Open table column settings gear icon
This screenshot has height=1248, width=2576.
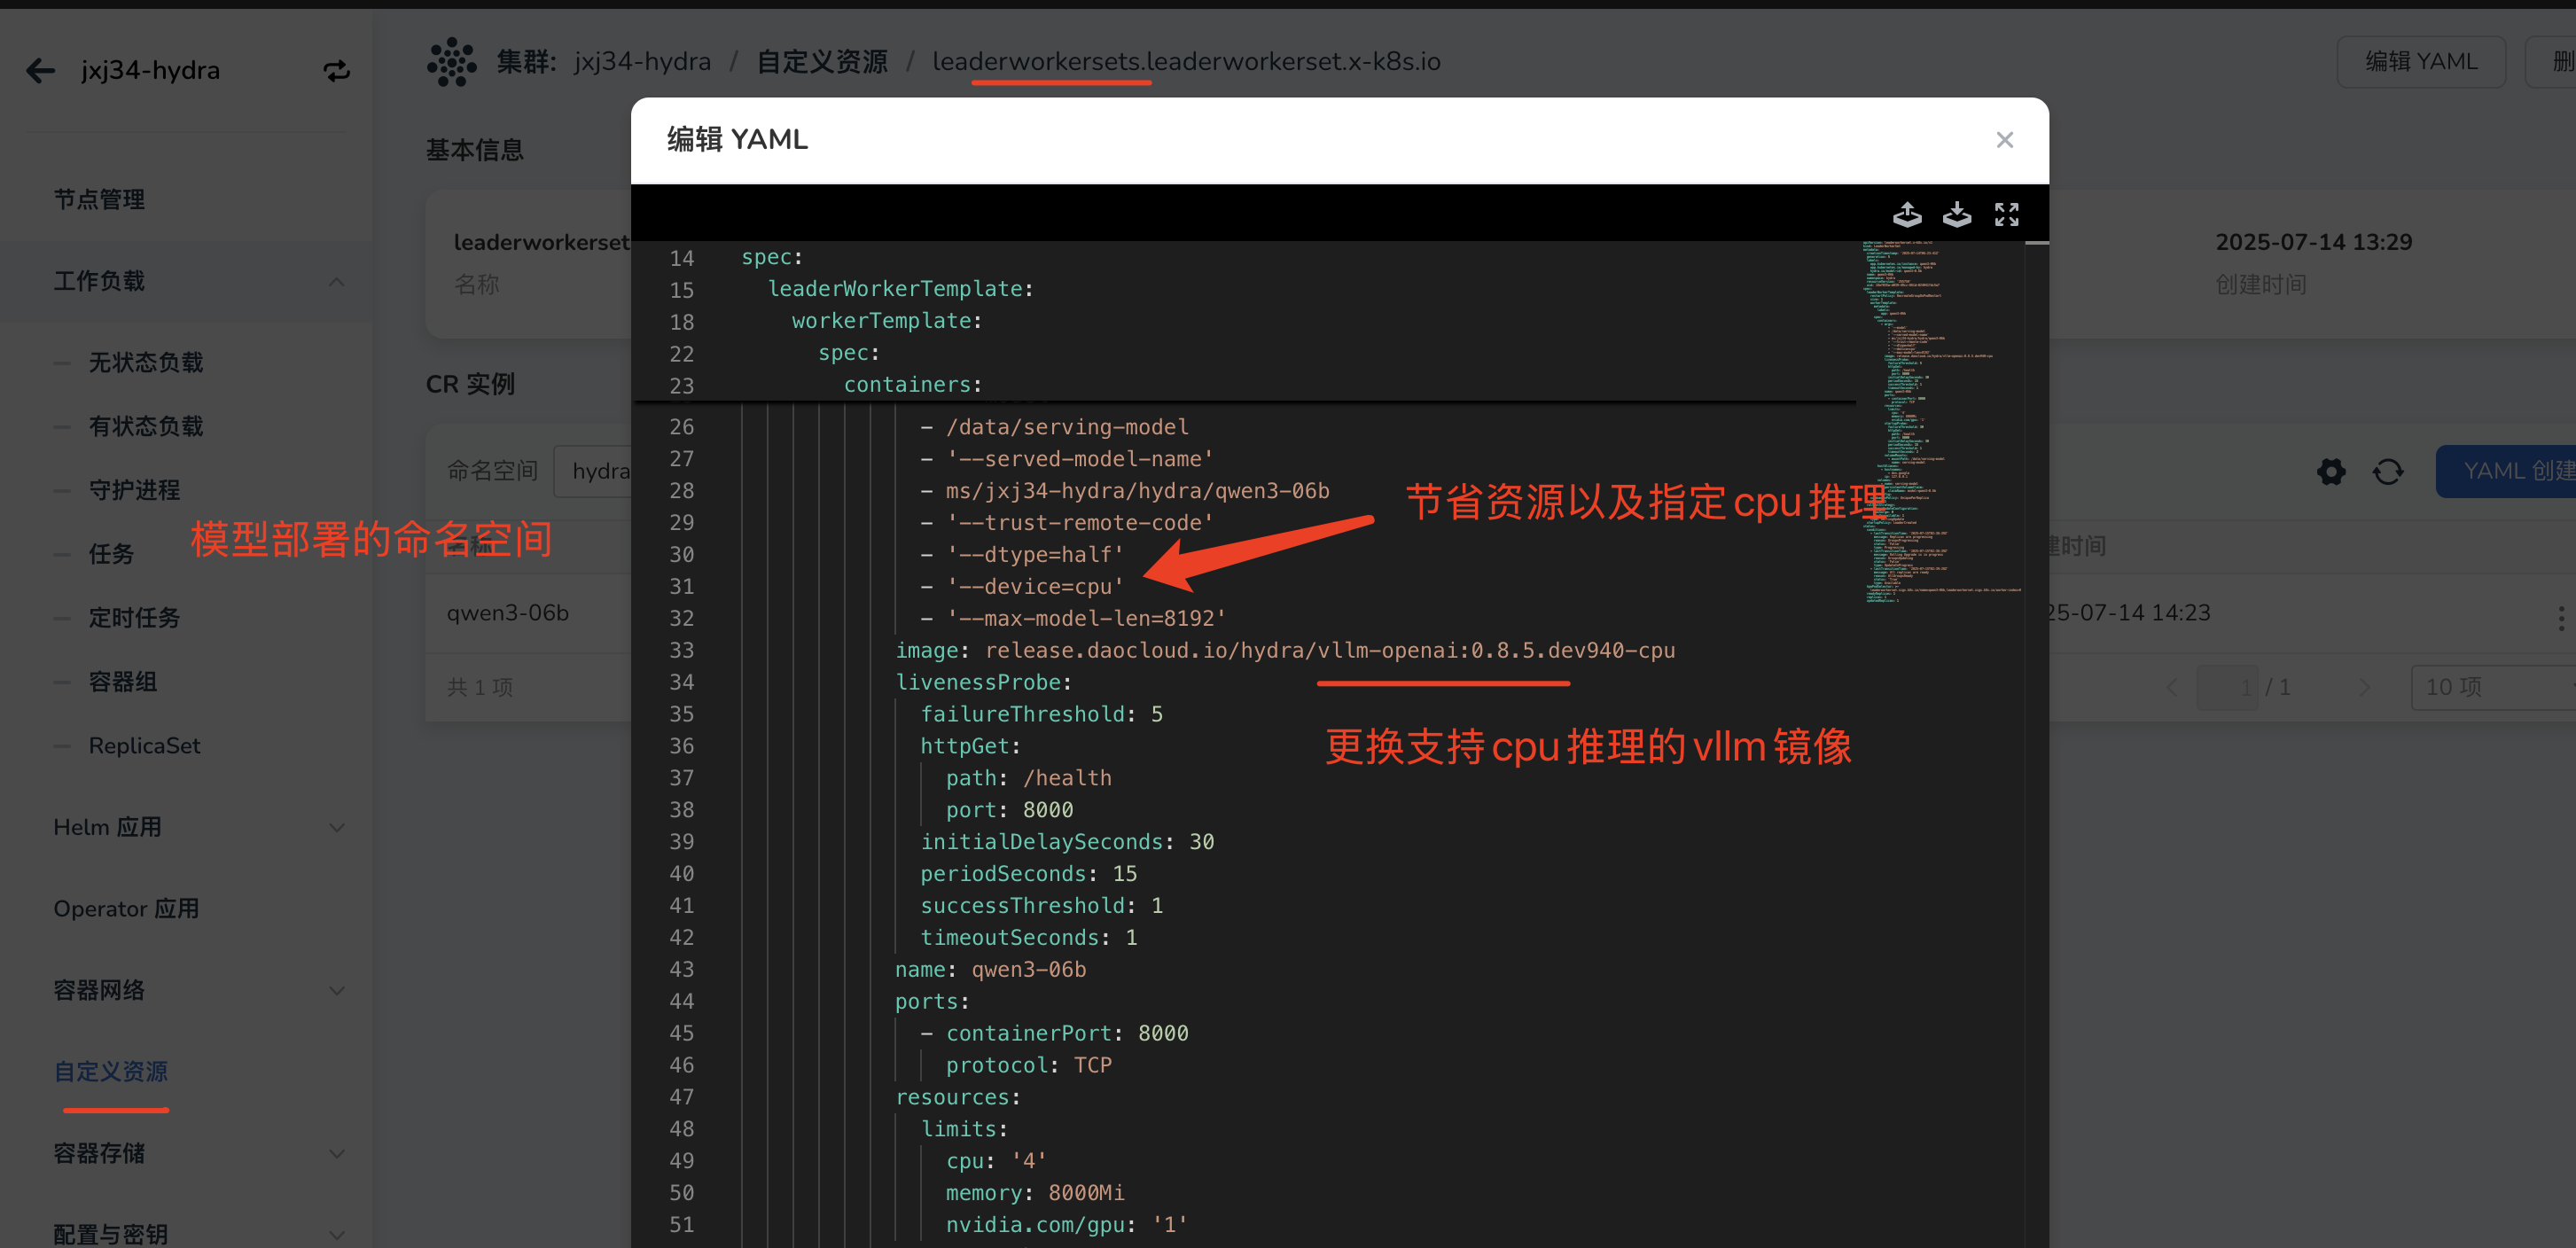tap(2331, 471)
